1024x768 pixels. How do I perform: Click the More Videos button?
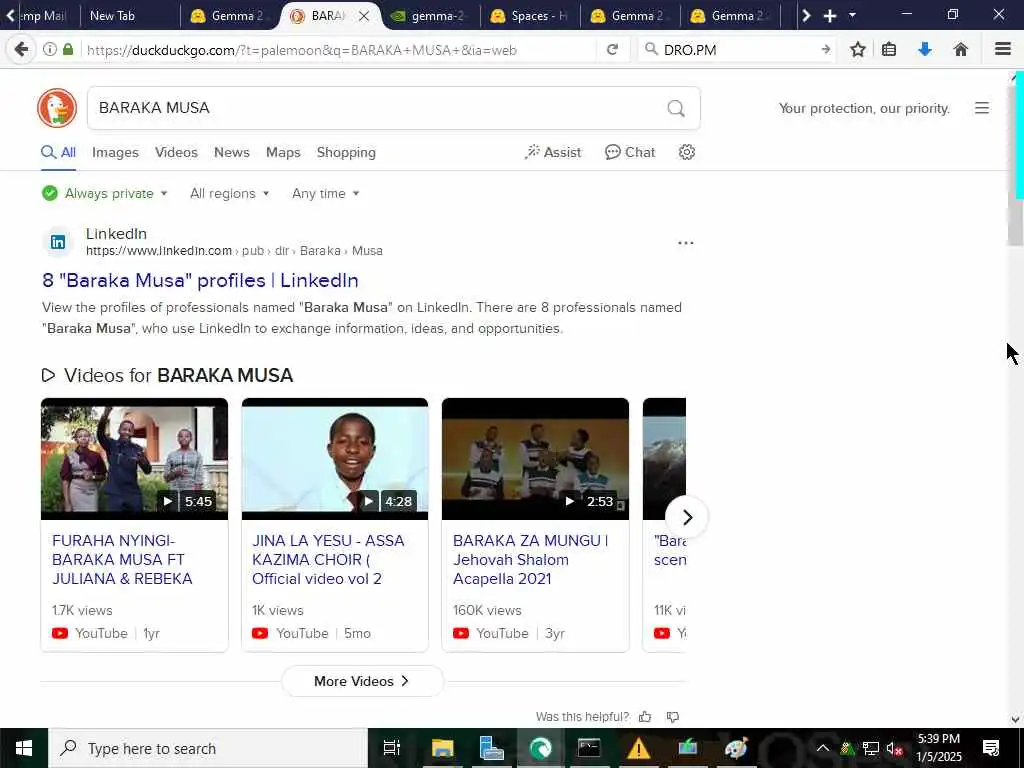[x=362, y=681]
